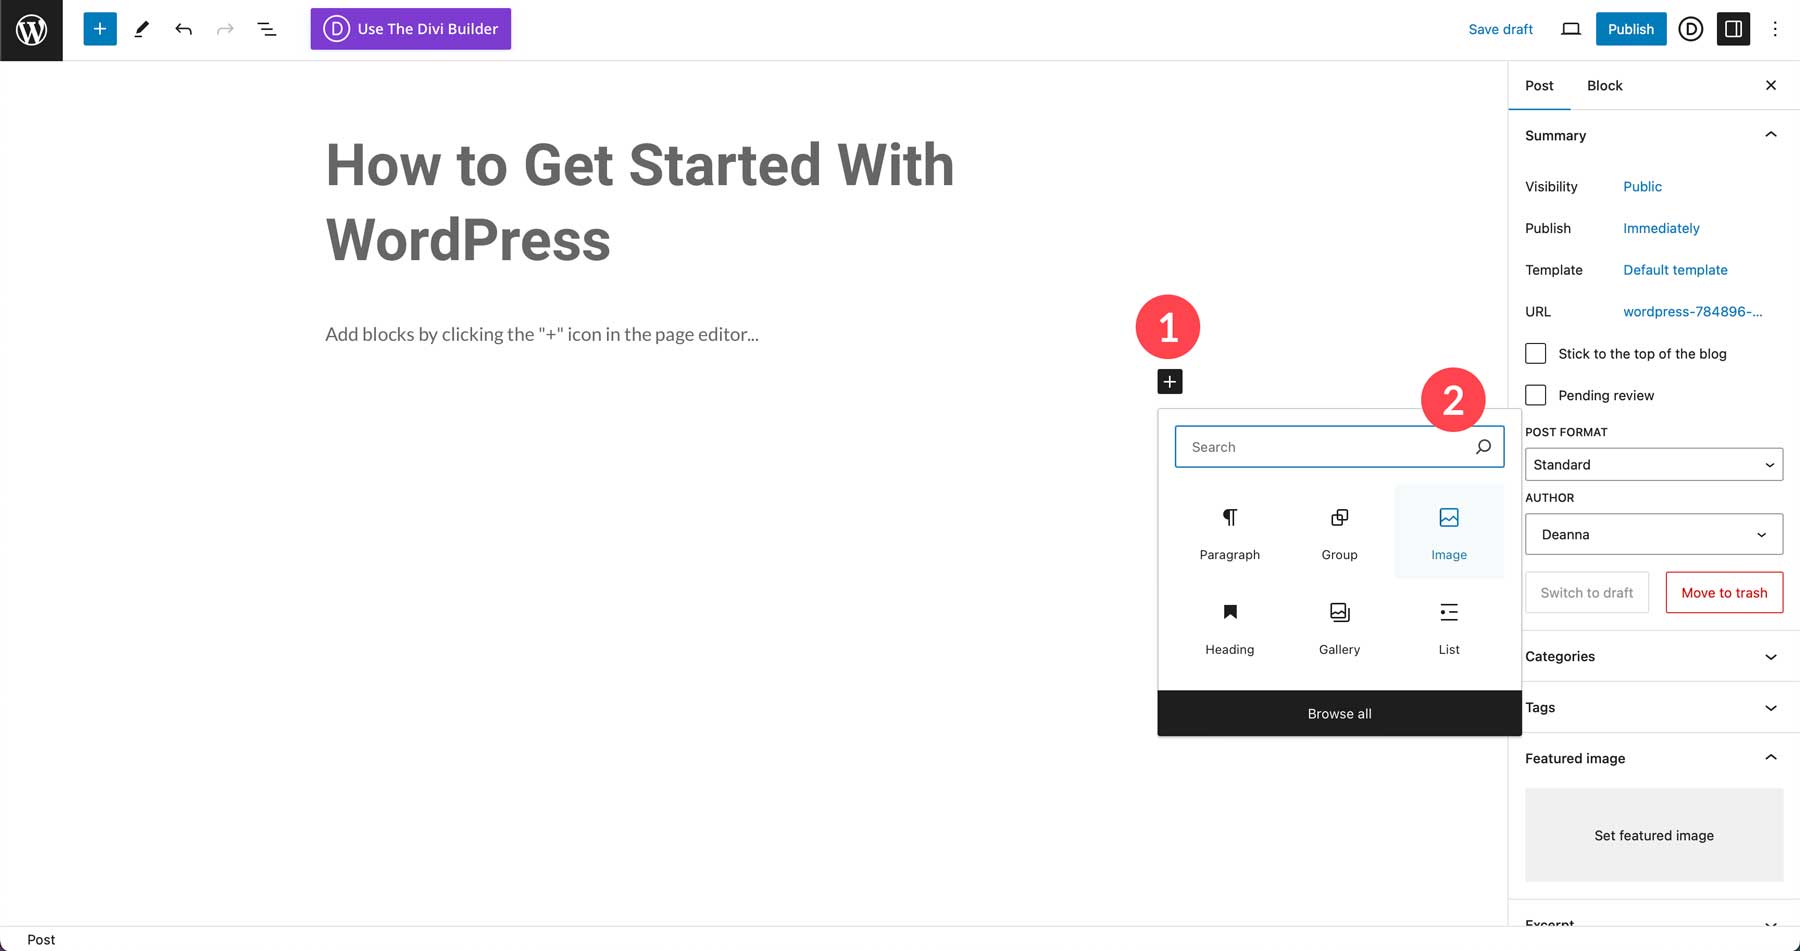1800x951 pixels.
Task: Click Use The Divi Builder button
Action: coord(410,29)
